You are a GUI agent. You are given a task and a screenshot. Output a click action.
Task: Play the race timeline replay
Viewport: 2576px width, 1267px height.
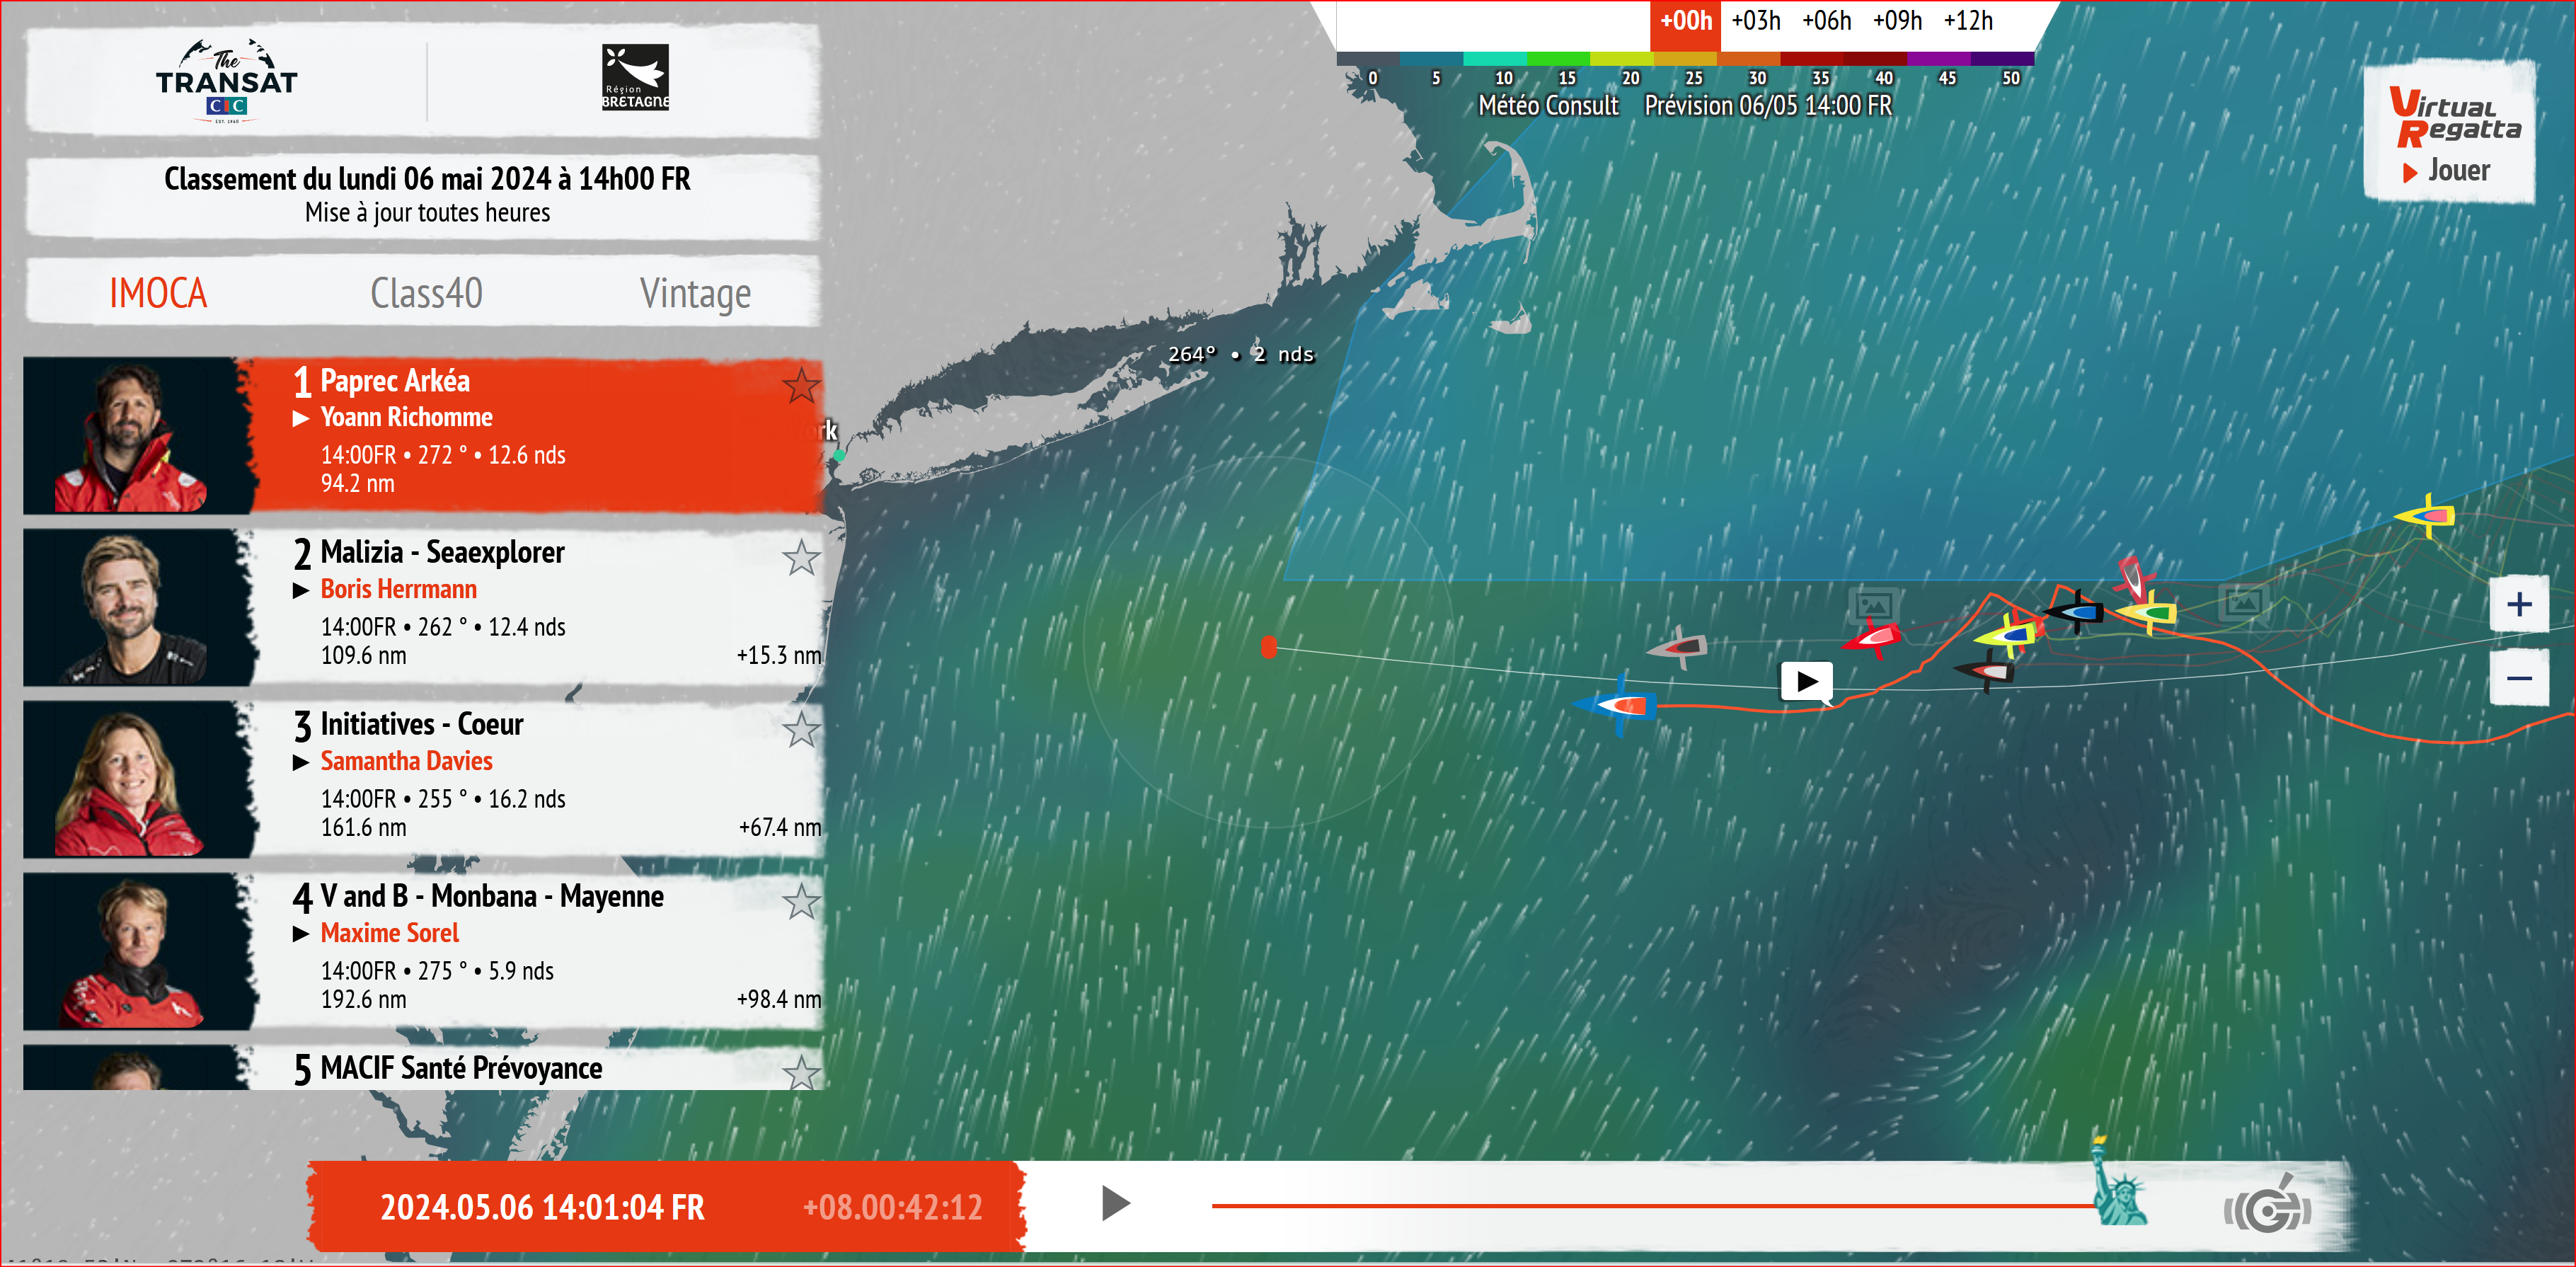[1115, 1203]
